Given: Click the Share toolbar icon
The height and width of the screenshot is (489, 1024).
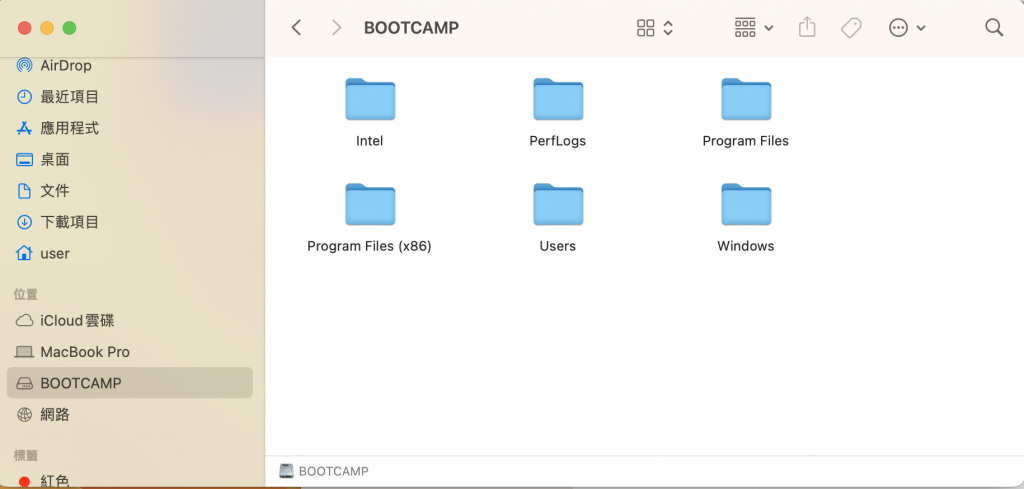Looking at the screenshot, I should pos(808,27).
